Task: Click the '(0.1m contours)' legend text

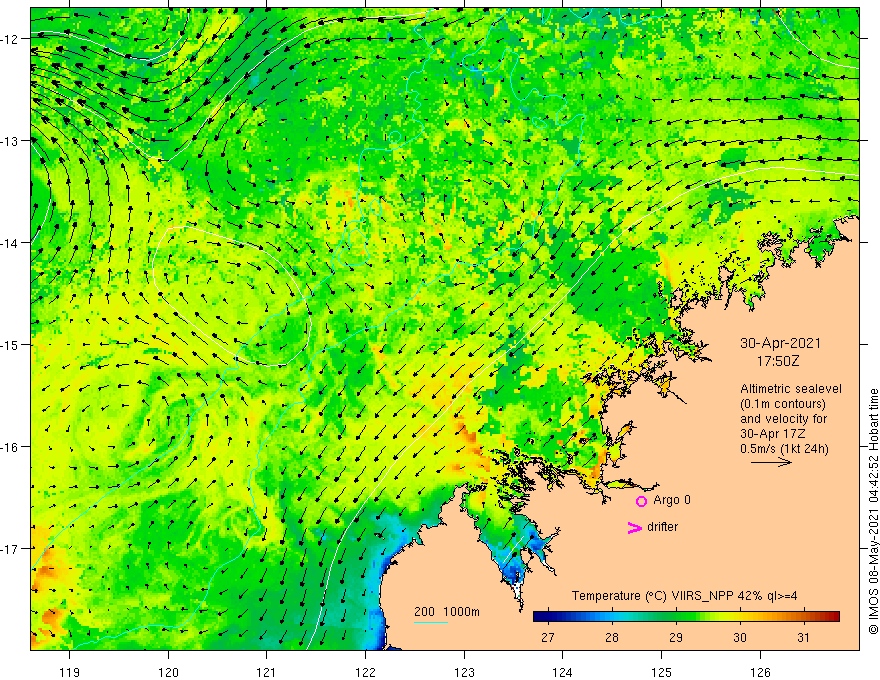Action: (783, 404)
